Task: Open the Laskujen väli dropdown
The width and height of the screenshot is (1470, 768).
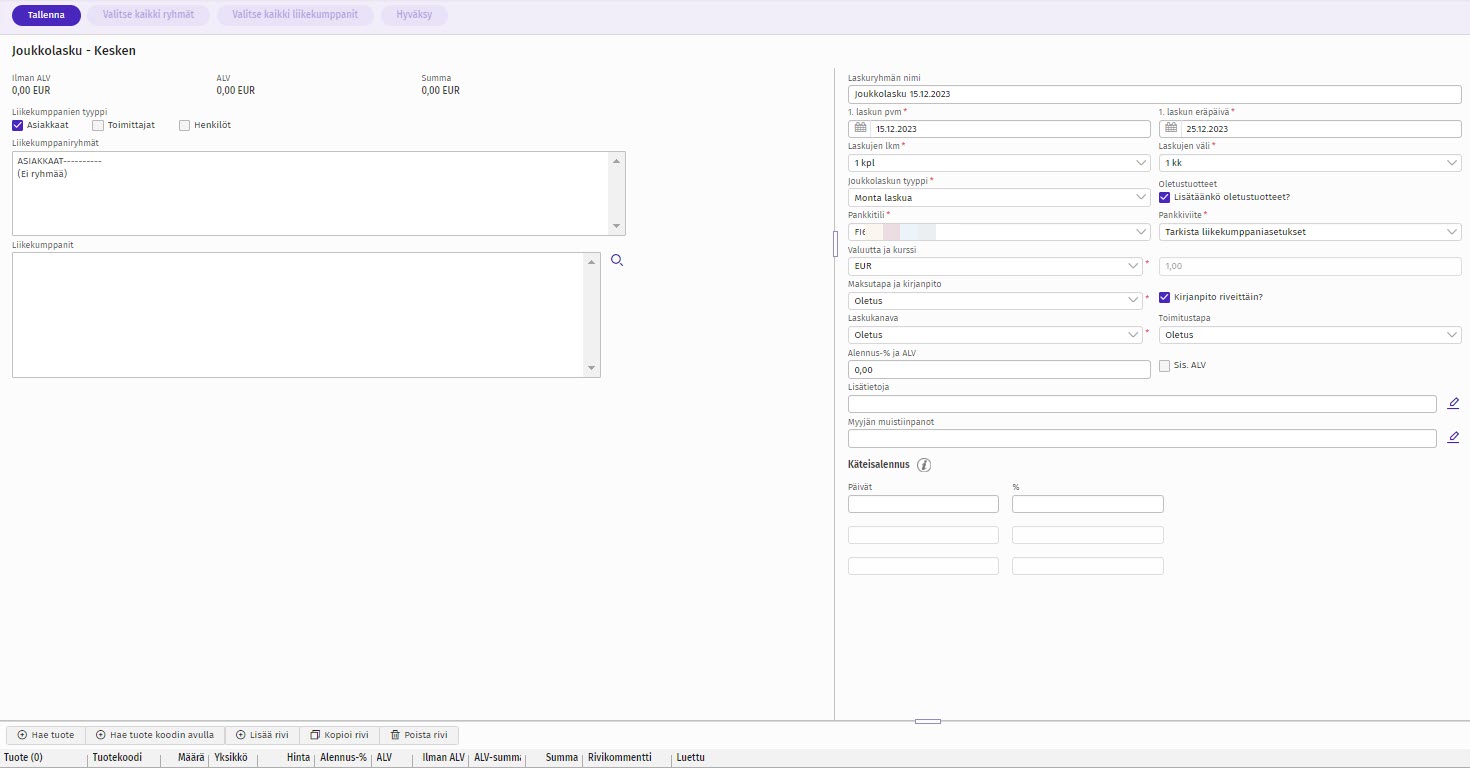Action: (x=1309, y=163)
